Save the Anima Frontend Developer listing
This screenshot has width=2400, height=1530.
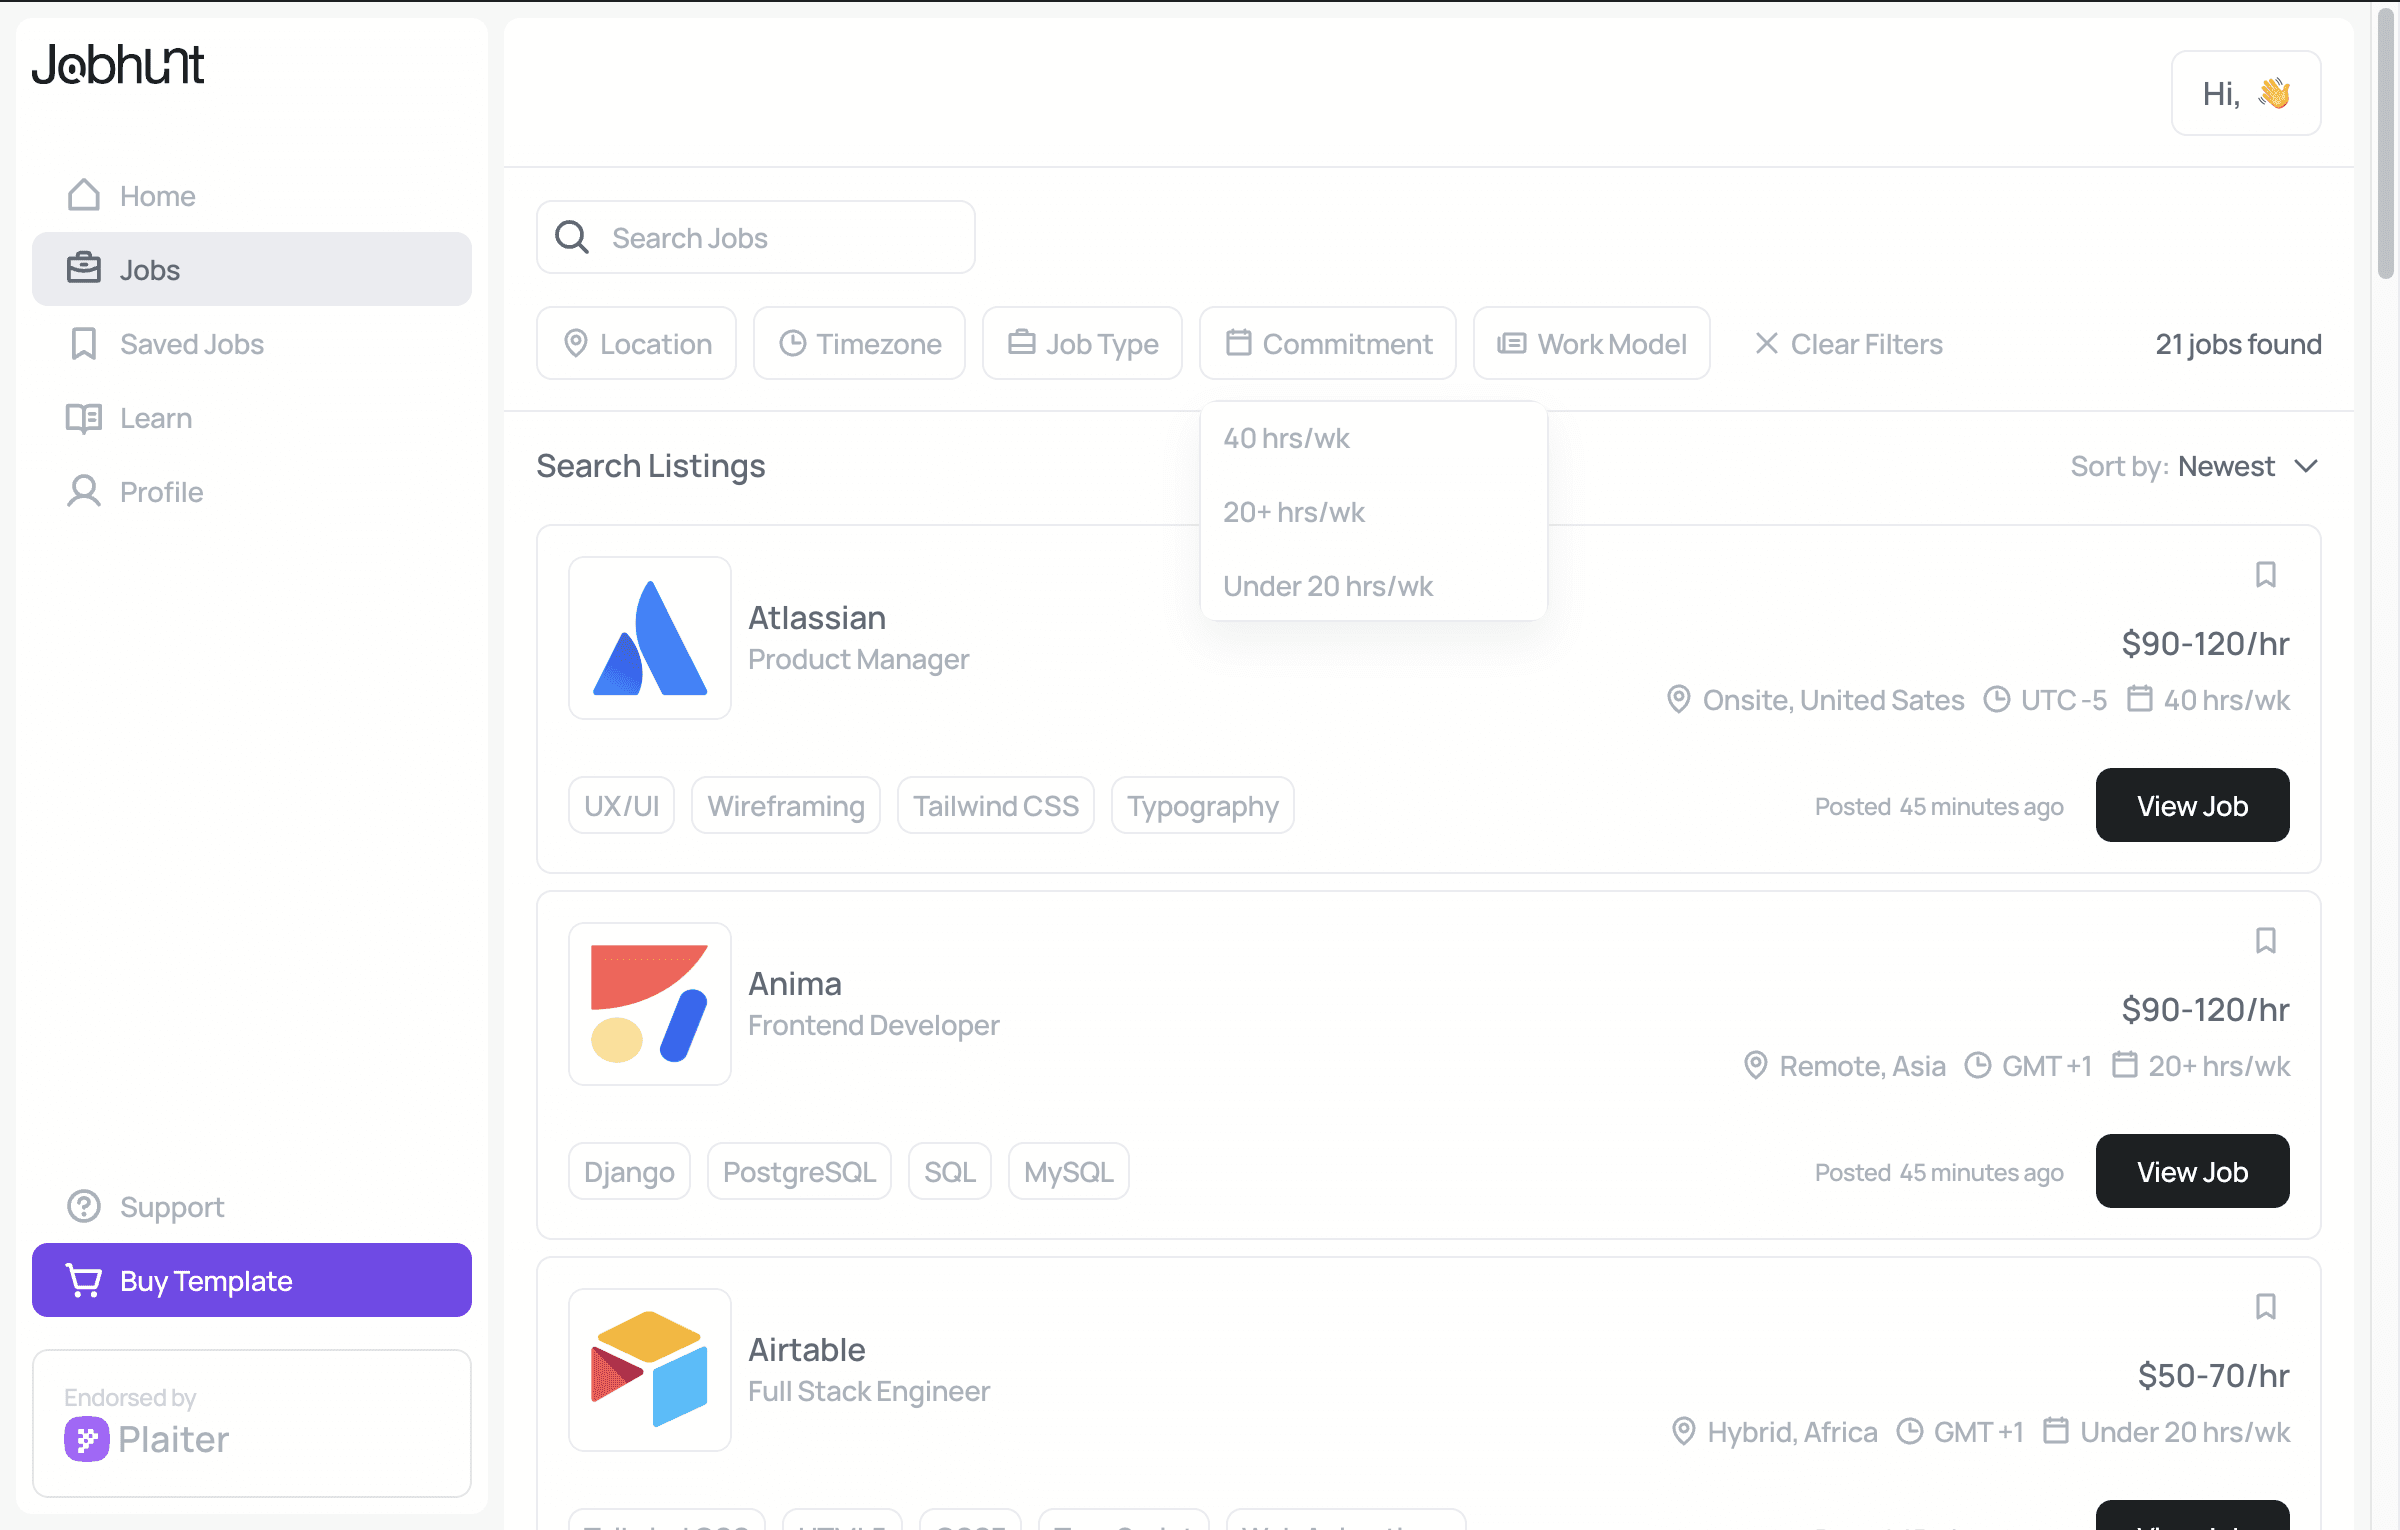[x=2265, y=940]
